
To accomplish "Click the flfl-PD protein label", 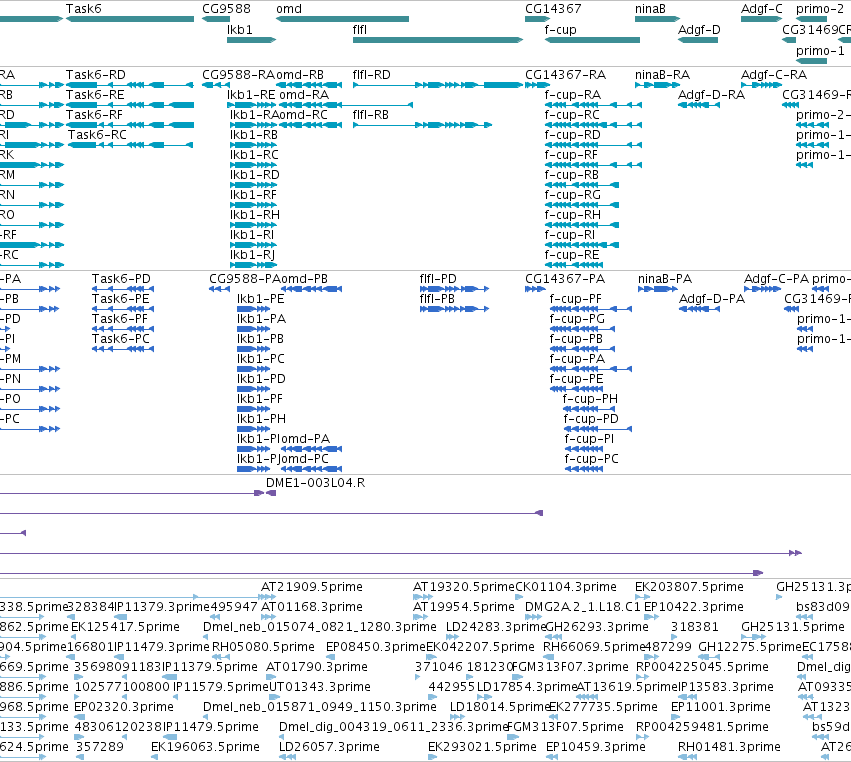I will tap(438, 279).
